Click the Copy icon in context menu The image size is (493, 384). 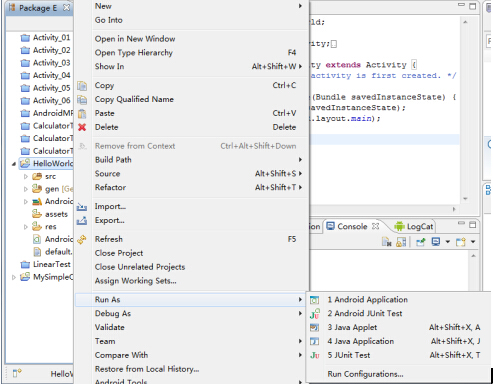[82, 86]
